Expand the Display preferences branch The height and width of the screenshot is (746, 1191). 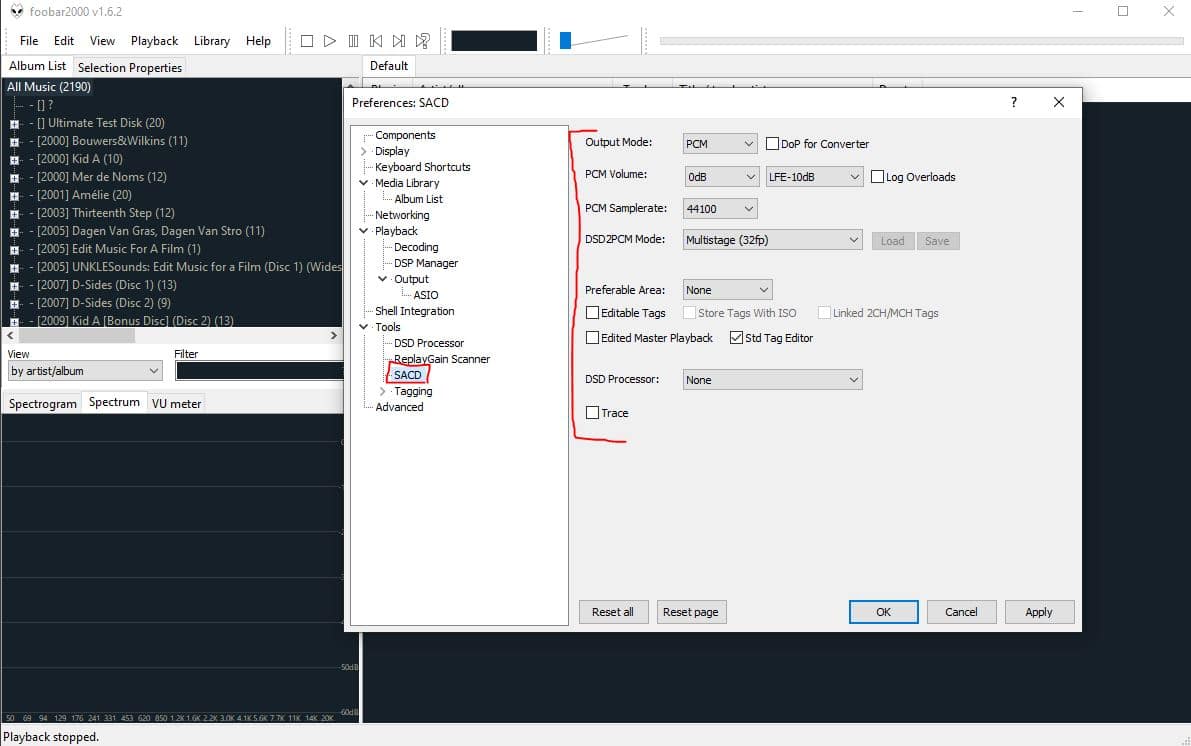tap(364, 151)
